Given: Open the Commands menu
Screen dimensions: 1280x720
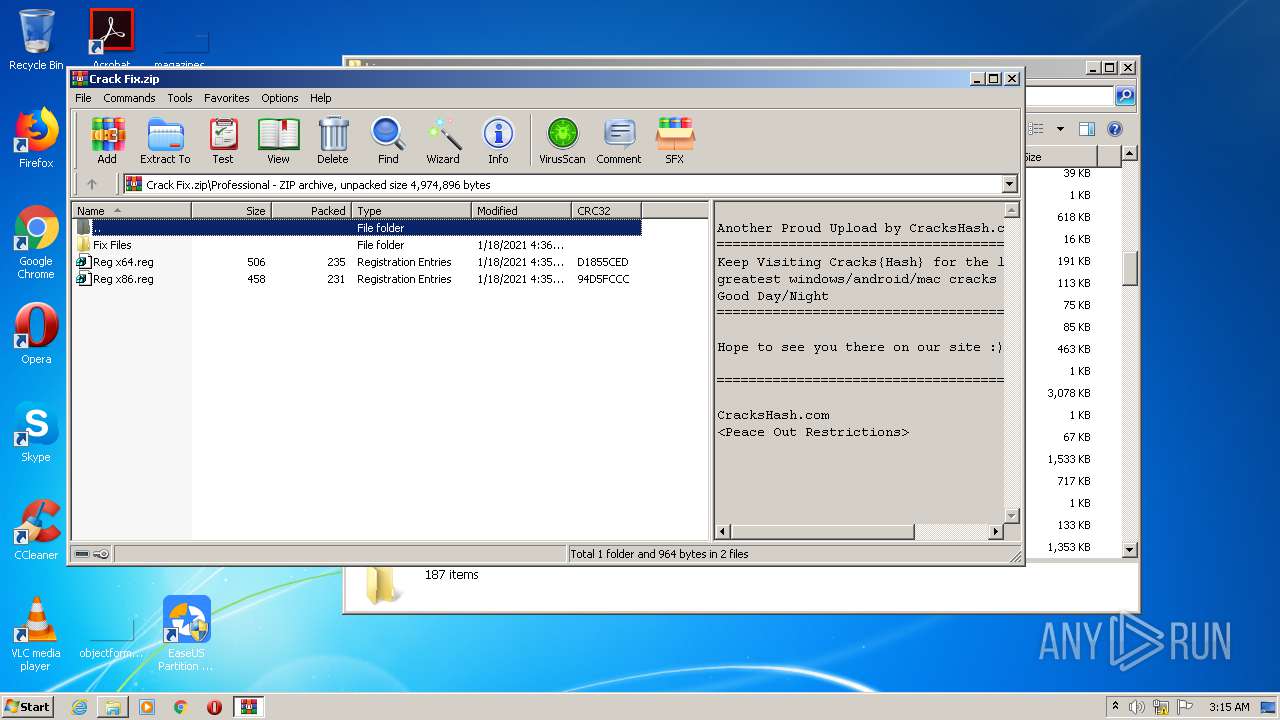Looking at the screenshot, I should (x=129, y=98).
